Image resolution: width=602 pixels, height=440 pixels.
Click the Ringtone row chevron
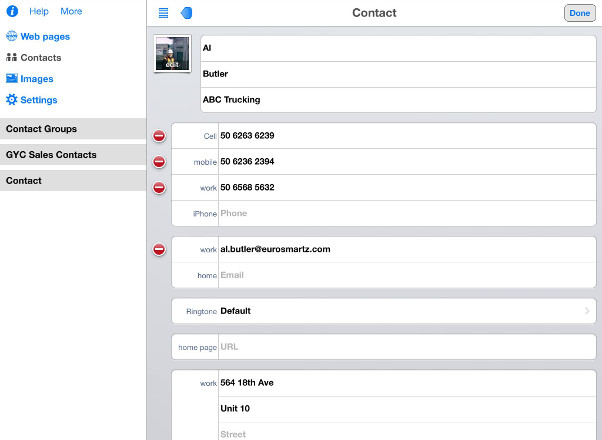click(x=587, y=311)
